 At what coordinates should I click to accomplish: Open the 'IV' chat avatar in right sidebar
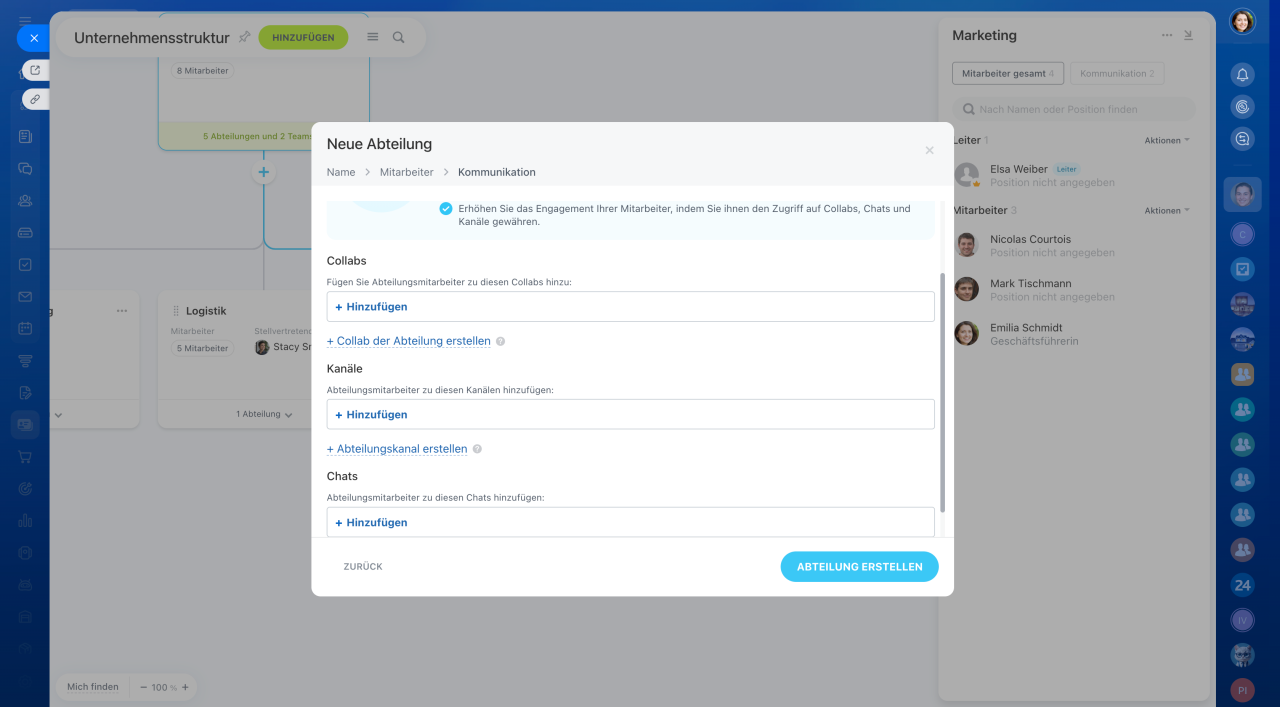[1242, 620]
